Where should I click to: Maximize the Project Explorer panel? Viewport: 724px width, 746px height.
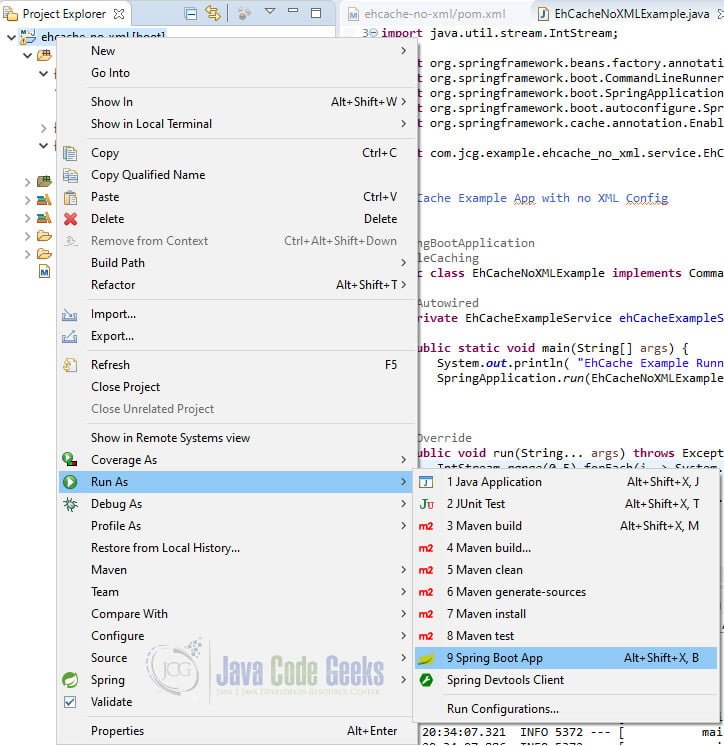[316, 13]
